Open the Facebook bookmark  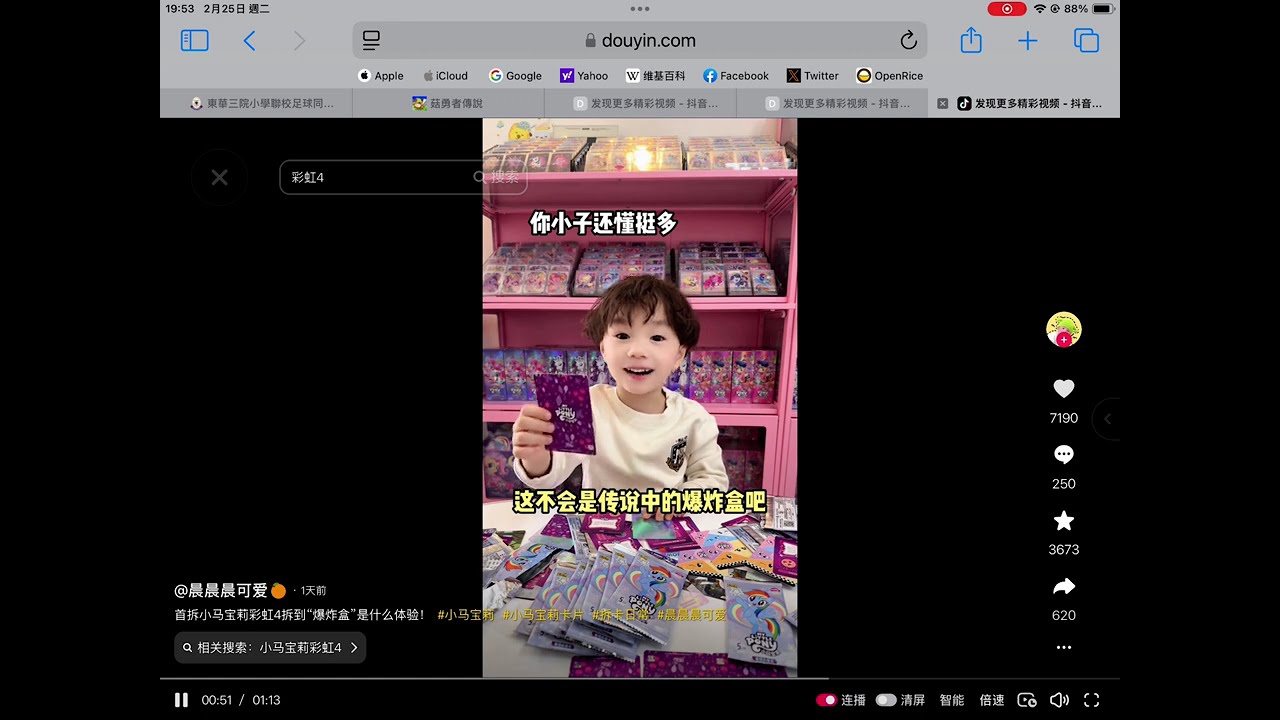click(736, 76)
